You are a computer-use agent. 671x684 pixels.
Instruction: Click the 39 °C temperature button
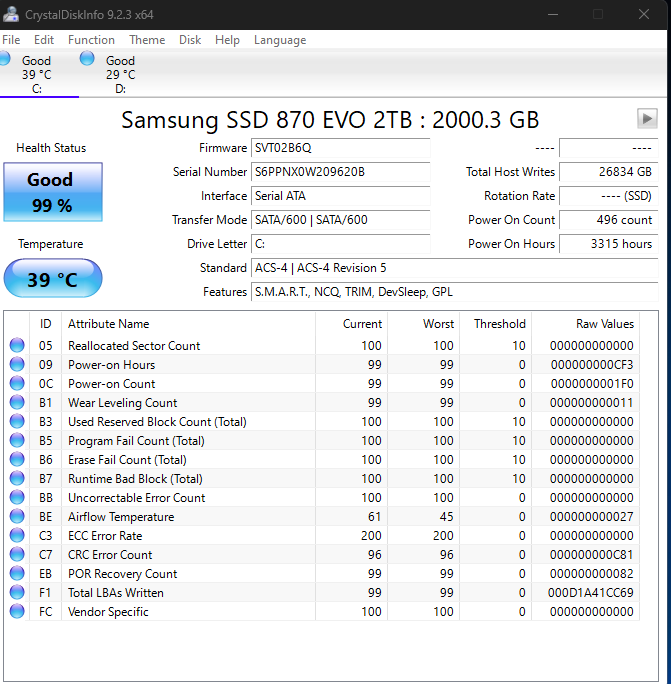53,278
